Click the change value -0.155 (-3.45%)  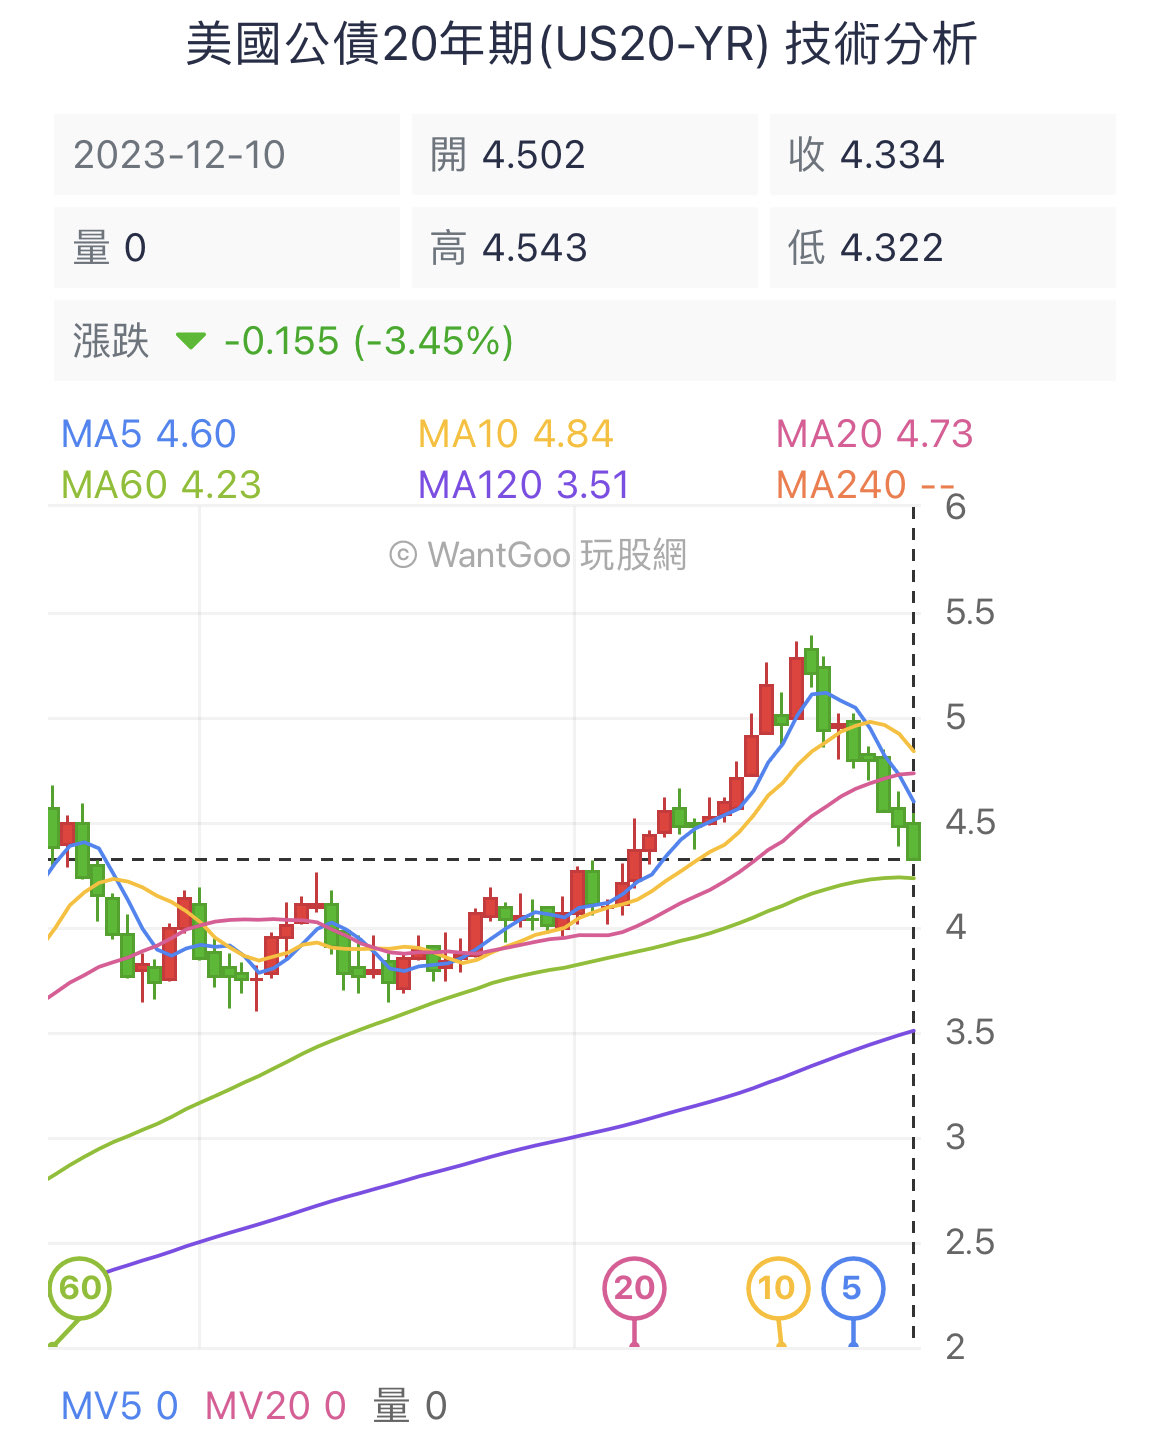pyautogui.click(x=369, y=341)
